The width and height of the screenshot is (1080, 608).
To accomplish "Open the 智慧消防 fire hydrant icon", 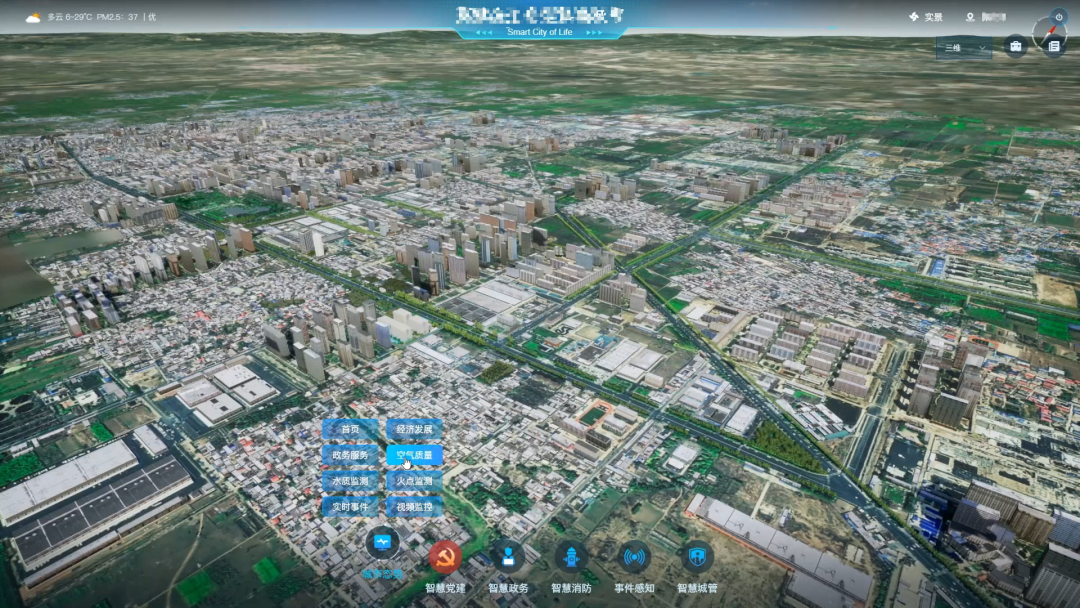I will 571,557.
